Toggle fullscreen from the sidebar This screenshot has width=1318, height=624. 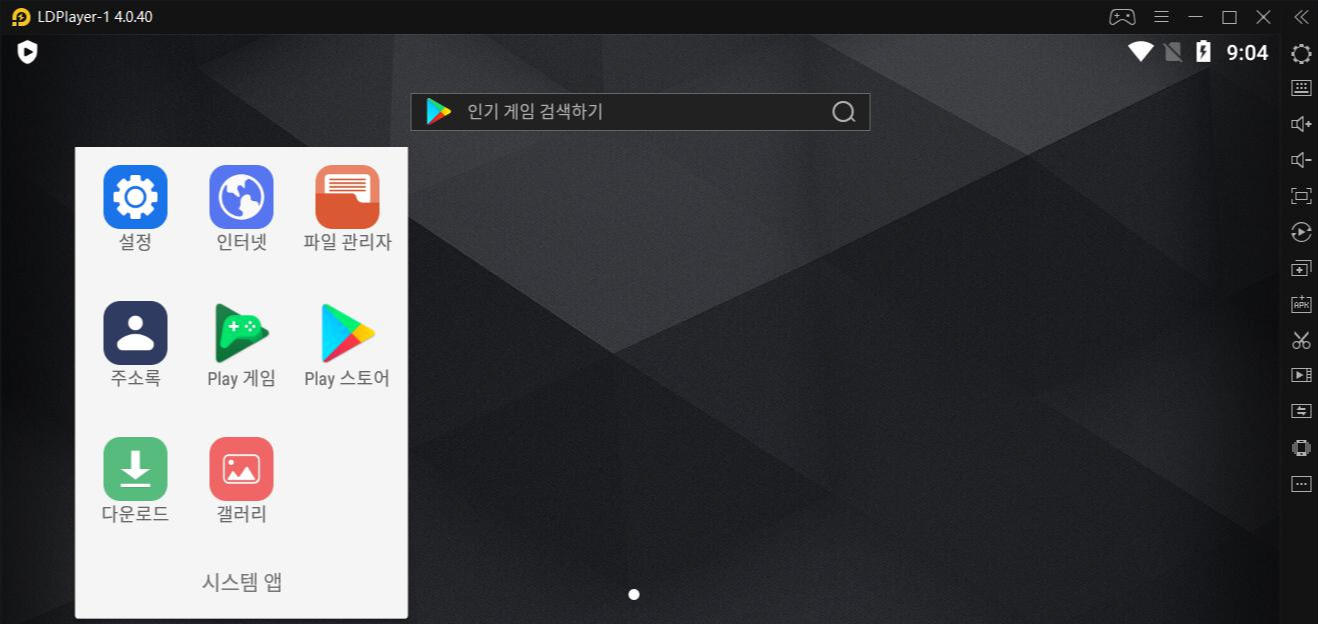(x=1301, y=196)
